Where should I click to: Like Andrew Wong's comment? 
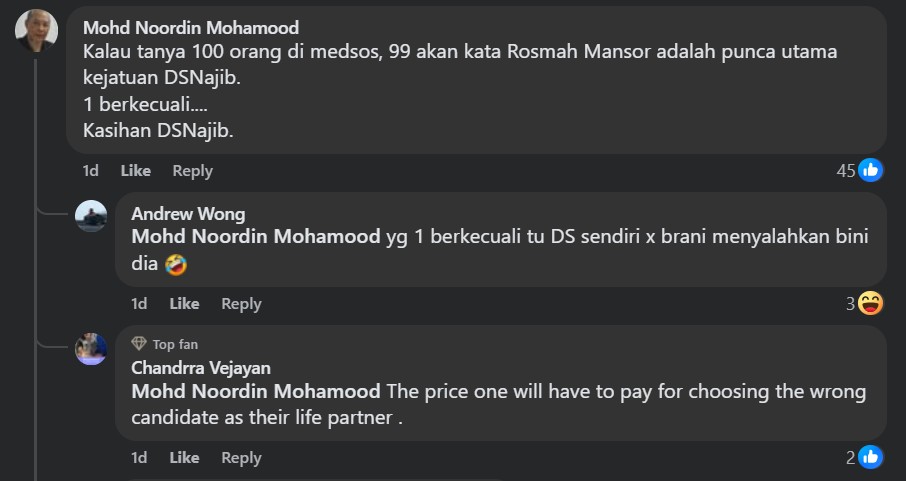coord(184,304)
